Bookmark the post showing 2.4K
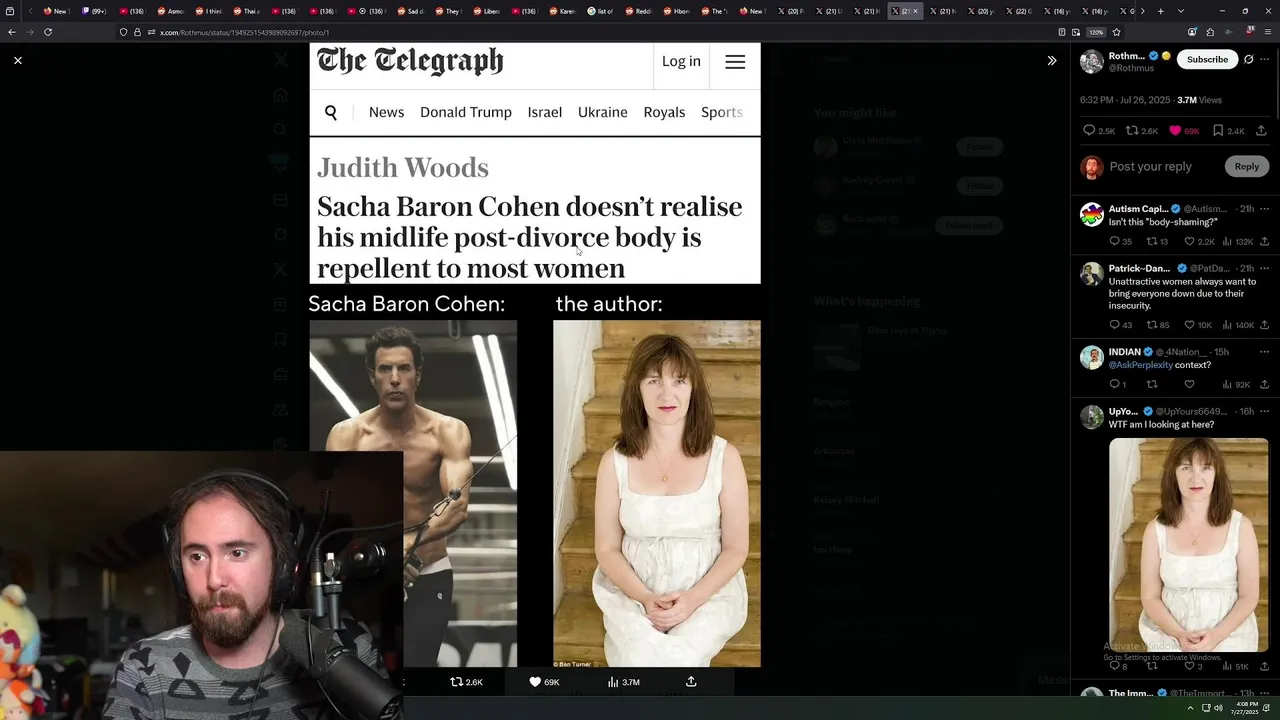The image size is (1280, 720). pyautogui.click(x=1229, y=131)
